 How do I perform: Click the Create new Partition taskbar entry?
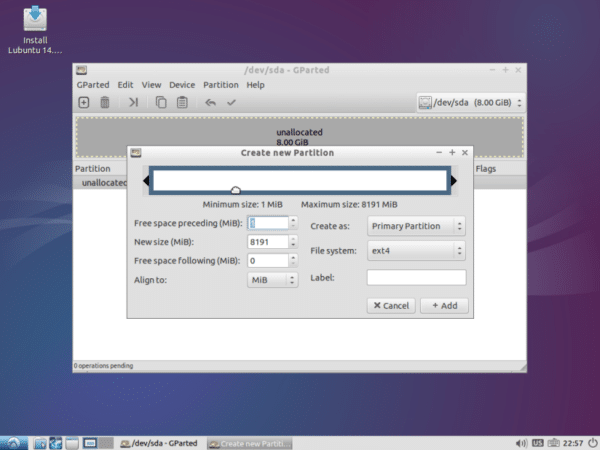coord(249,443)
